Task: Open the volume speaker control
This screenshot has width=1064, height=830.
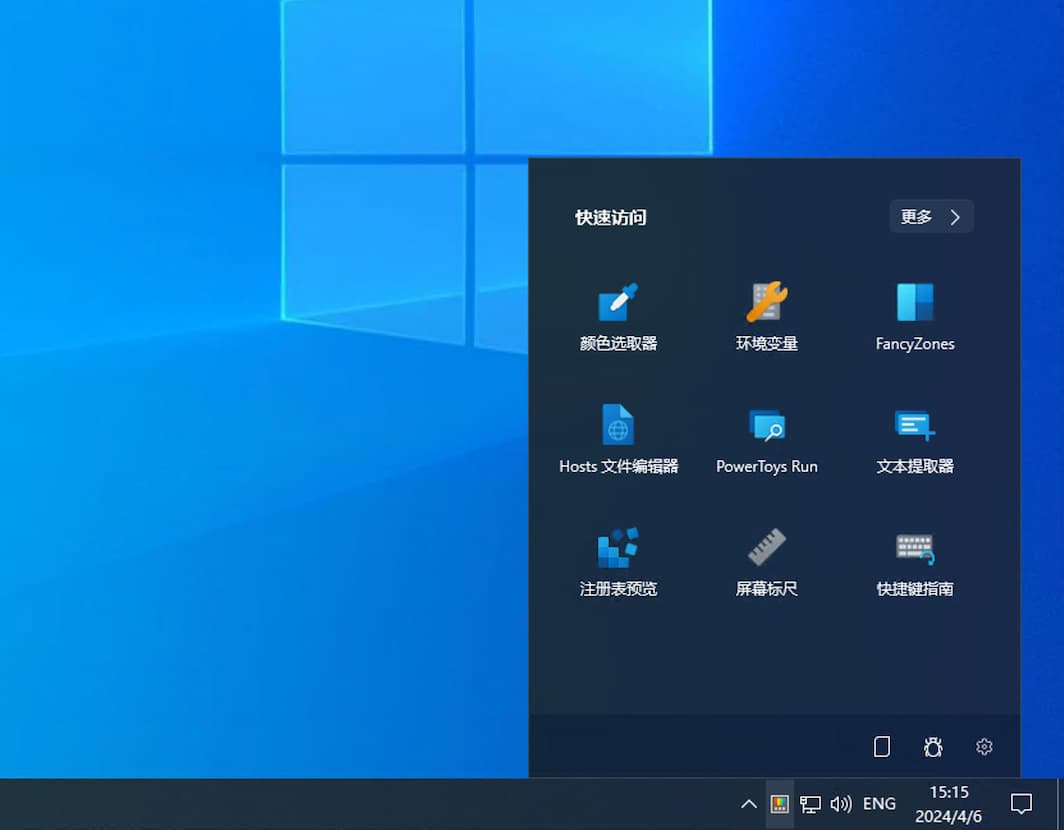Action: click(841, 804)
